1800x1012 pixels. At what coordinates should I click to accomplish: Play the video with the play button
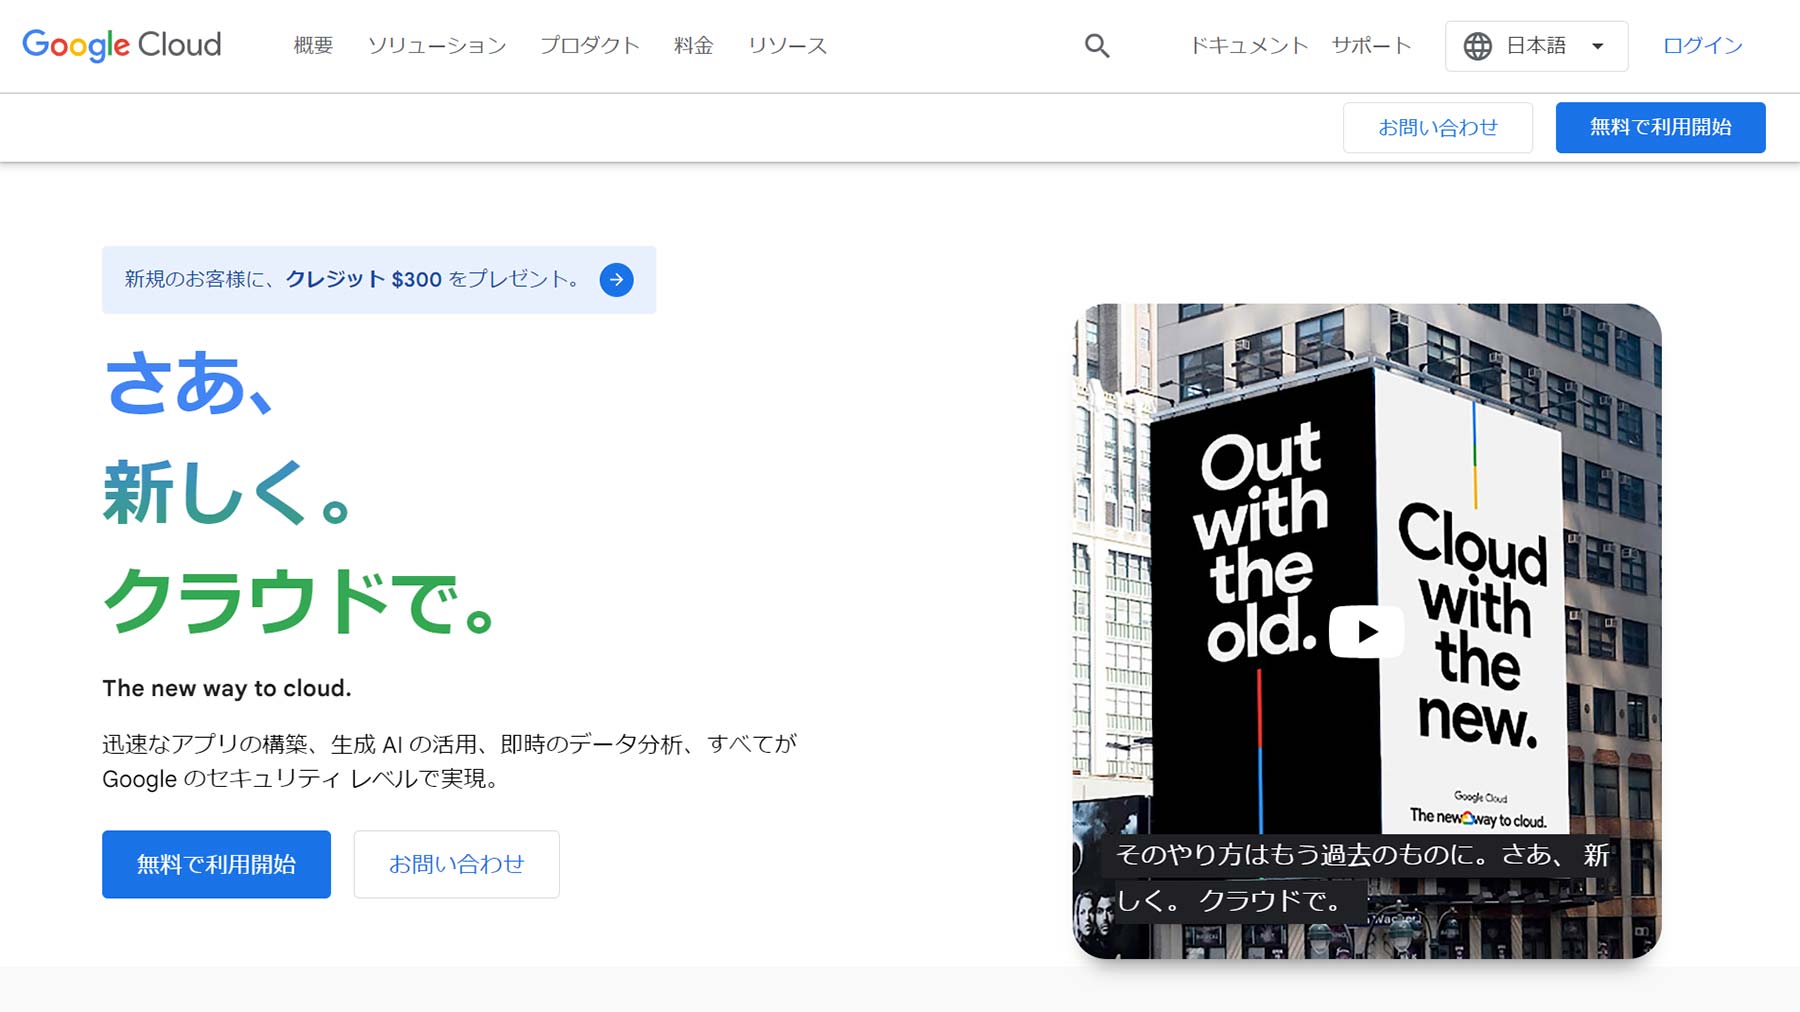1367,632
